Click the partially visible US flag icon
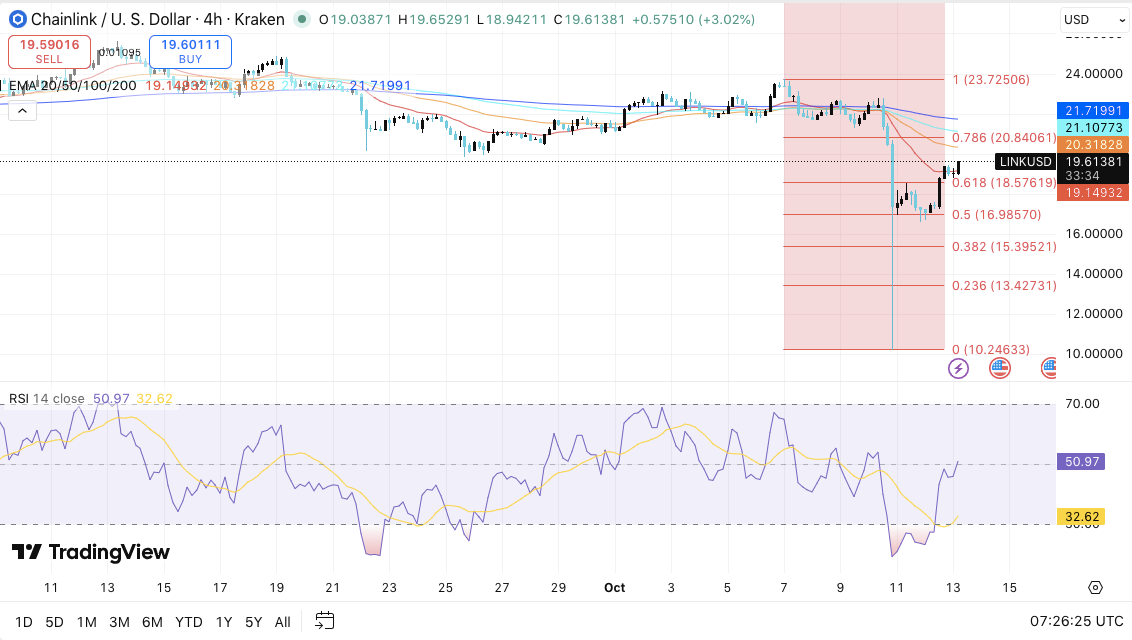 tap(1049, 368)
